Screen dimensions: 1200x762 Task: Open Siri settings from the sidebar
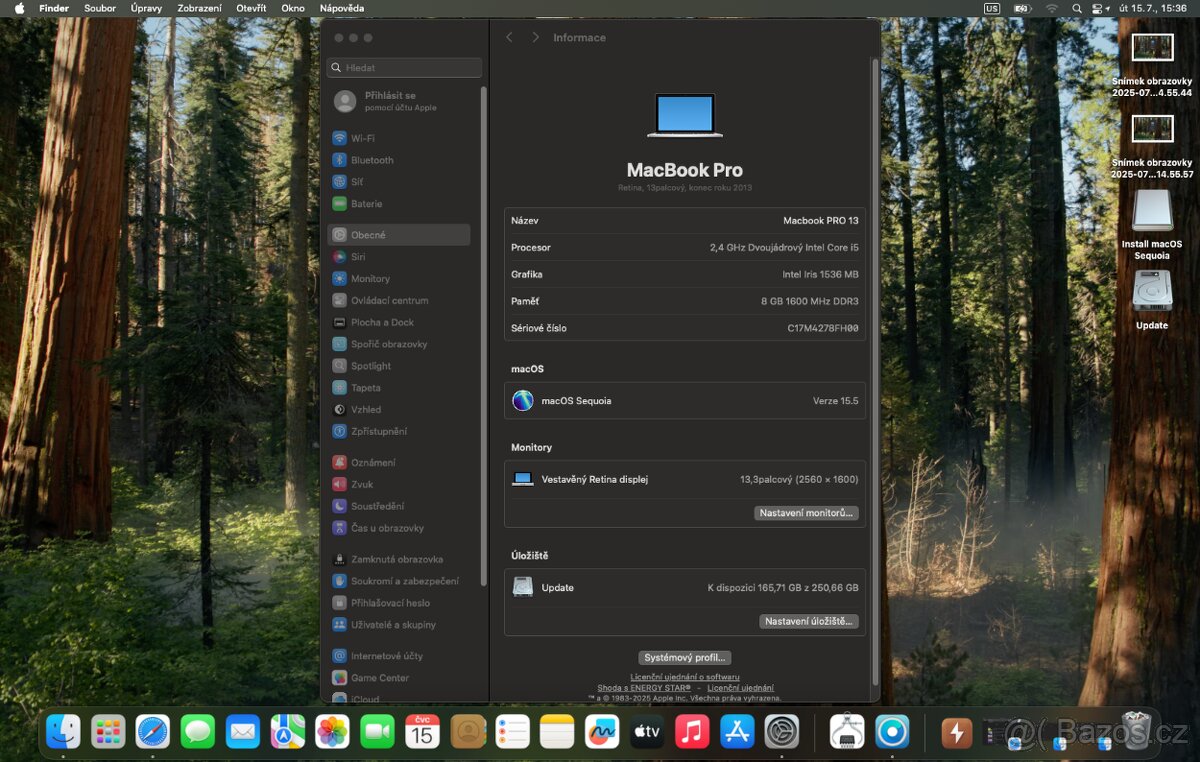click(x=398, y=257)
